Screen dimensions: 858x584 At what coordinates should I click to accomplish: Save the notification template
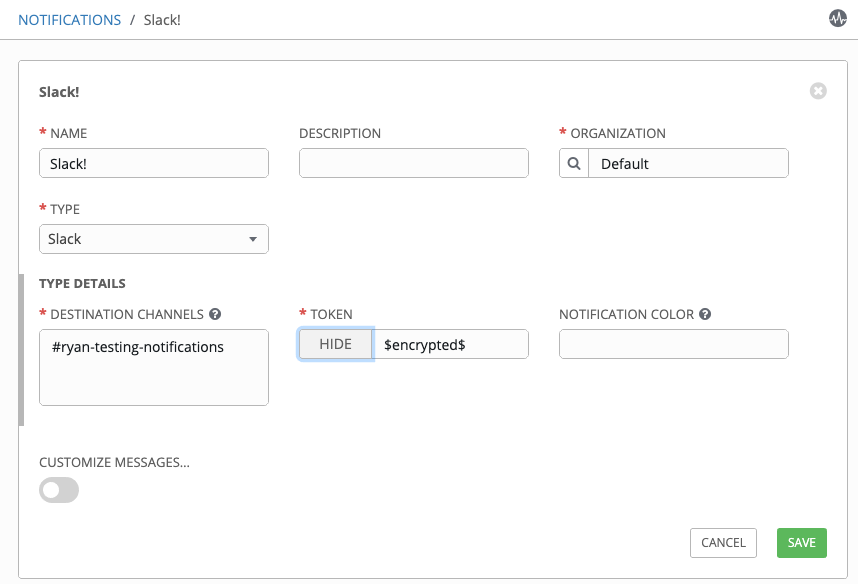(802, 543)
